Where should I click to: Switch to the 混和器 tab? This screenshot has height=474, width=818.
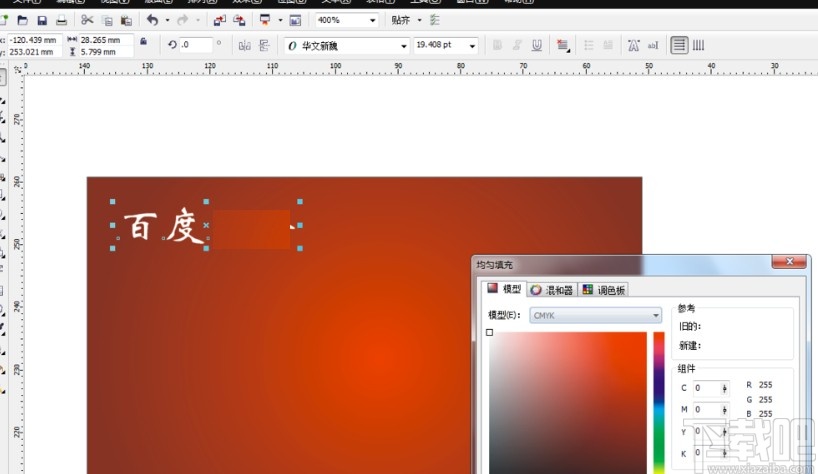[552, 290]
